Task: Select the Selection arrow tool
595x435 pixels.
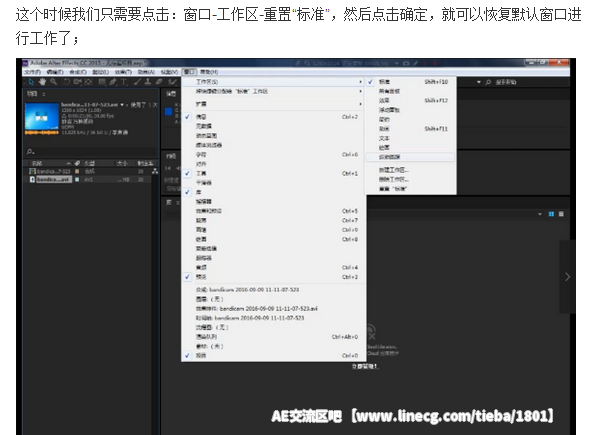Action: click(31, 82)
